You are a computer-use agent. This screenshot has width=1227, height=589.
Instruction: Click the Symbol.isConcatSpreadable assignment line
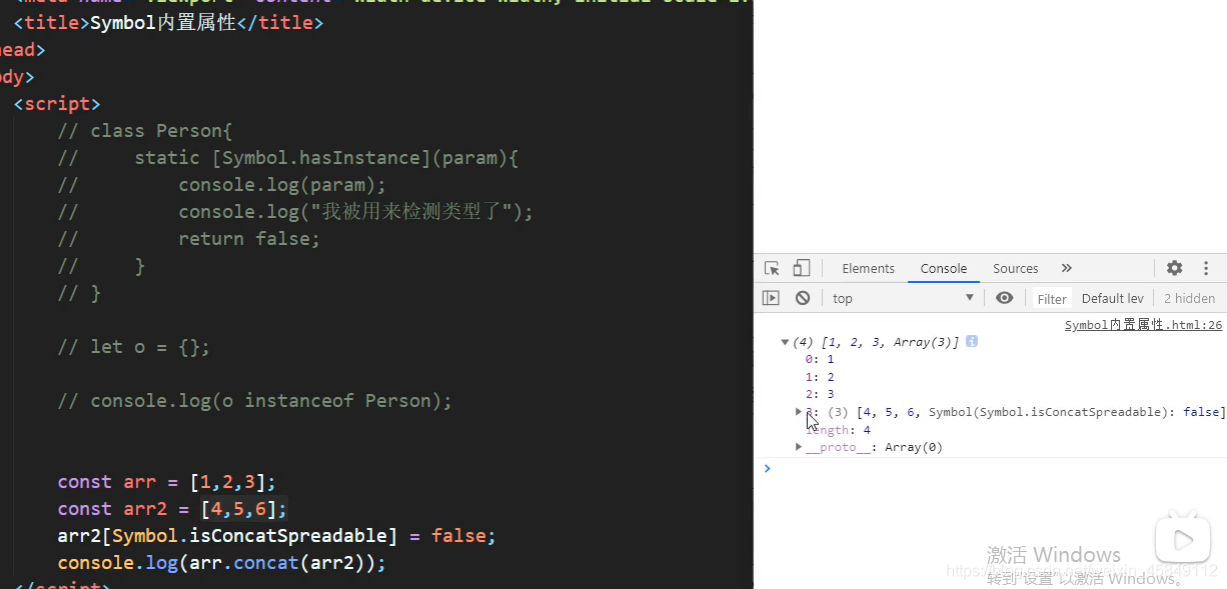(276, 536)
